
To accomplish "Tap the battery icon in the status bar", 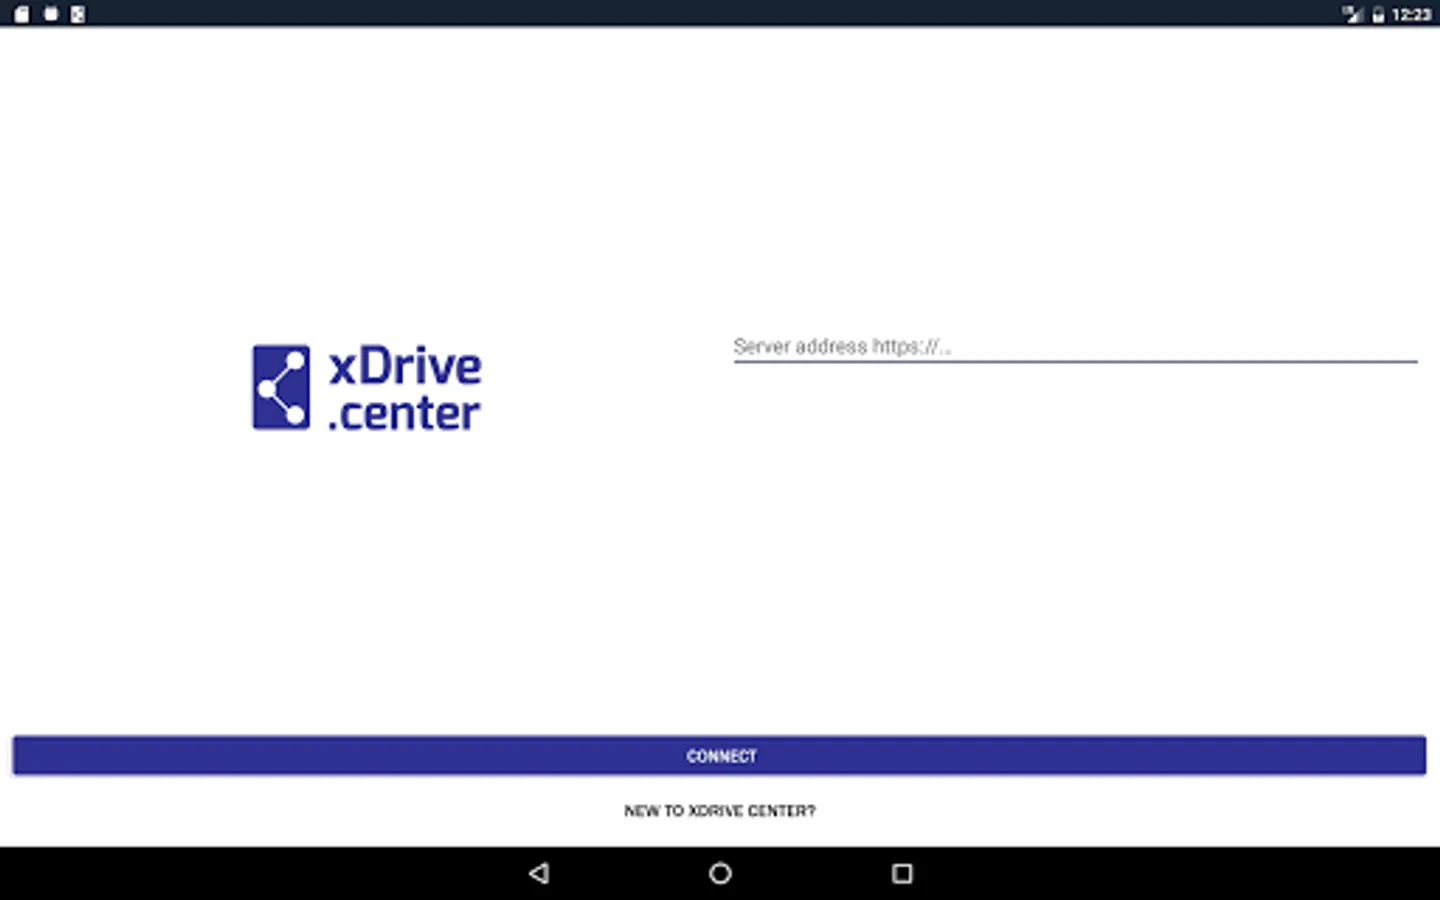I will coord(1378,14).
